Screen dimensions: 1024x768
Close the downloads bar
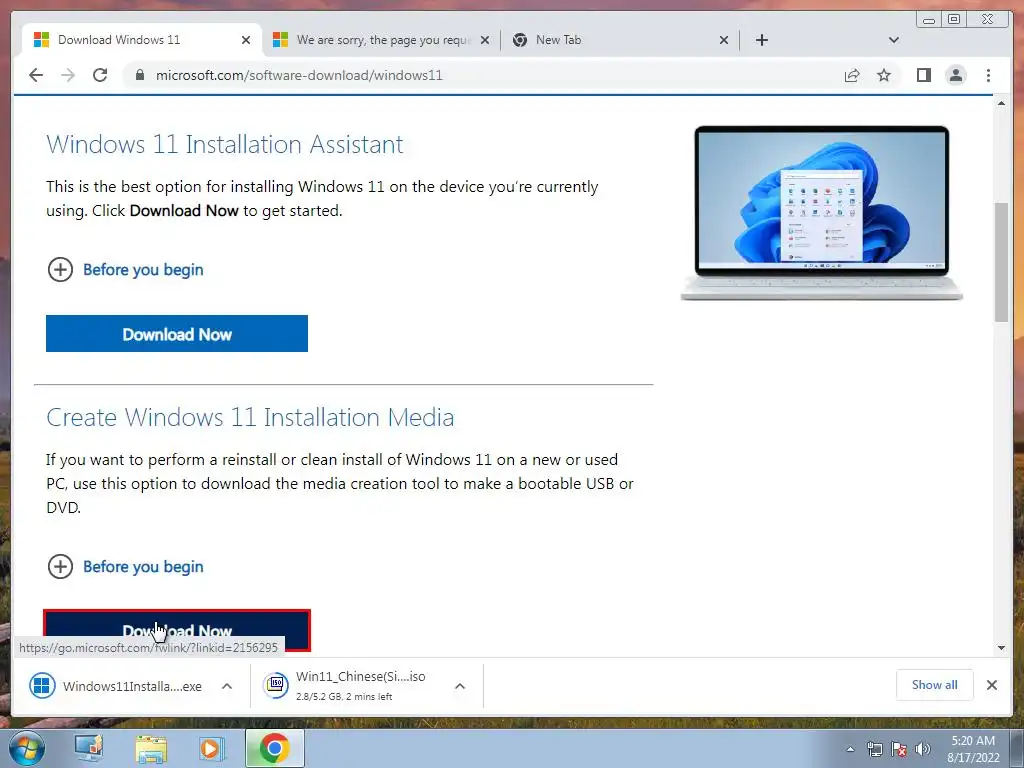point(991,684)
